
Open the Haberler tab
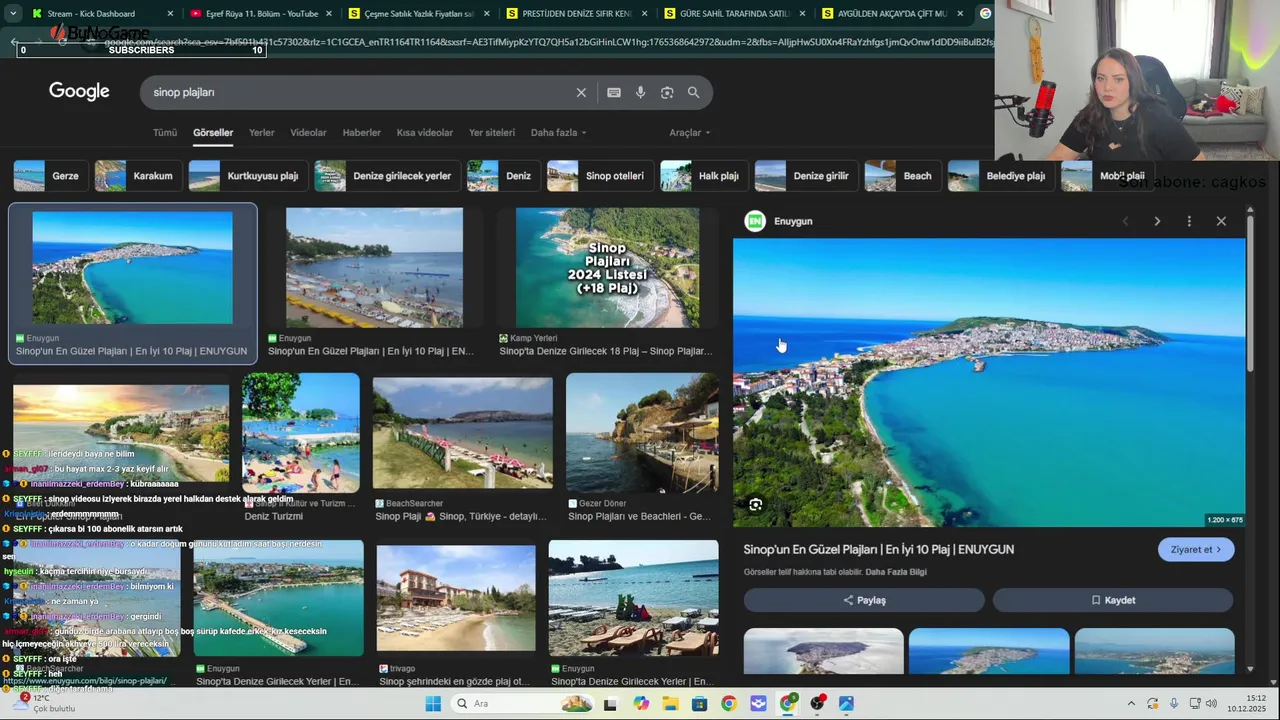[361, 133]
